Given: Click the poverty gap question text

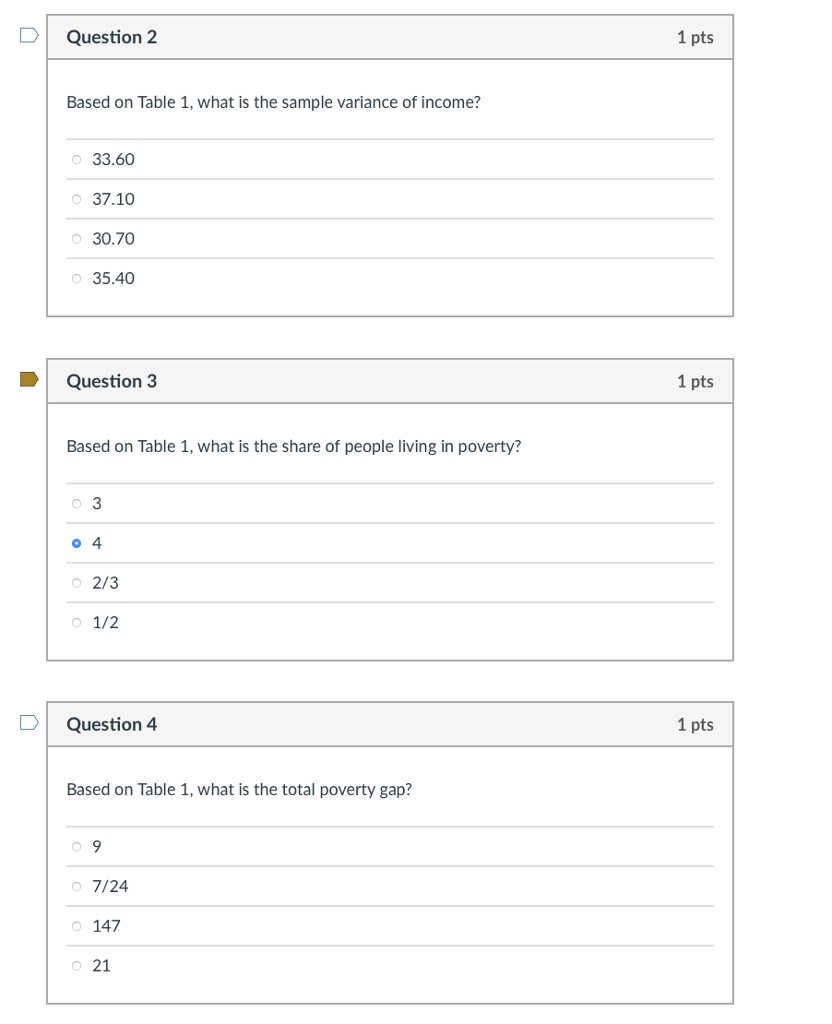Looking at the screenshot, I should pos(239,789).
